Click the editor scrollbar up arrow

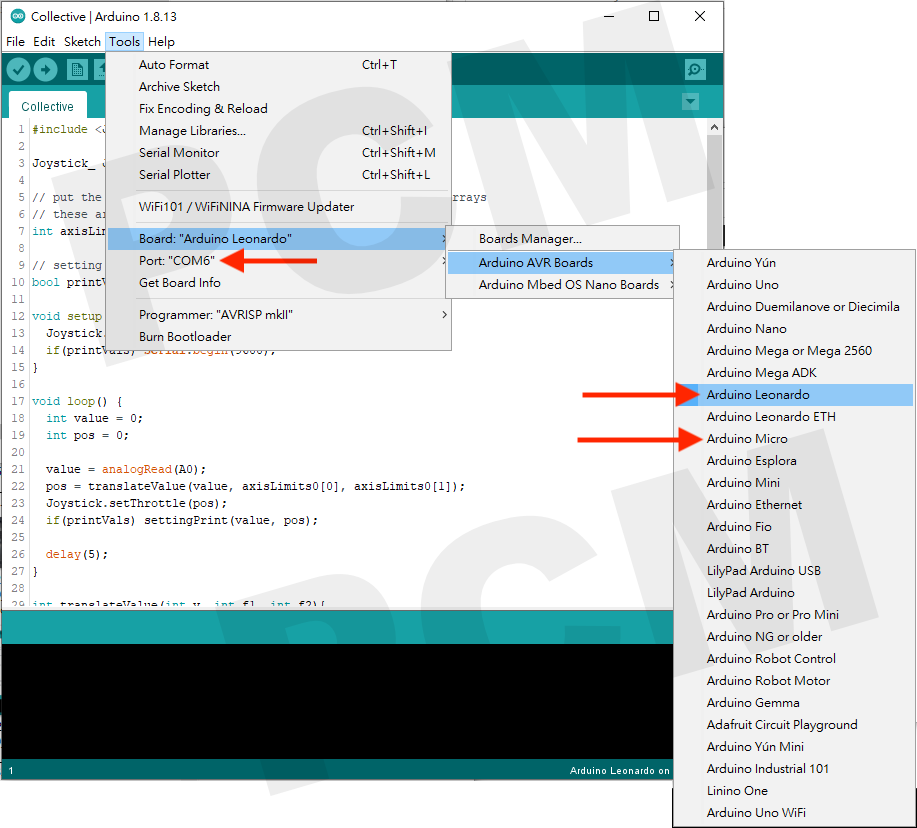[x=714, y=127]
